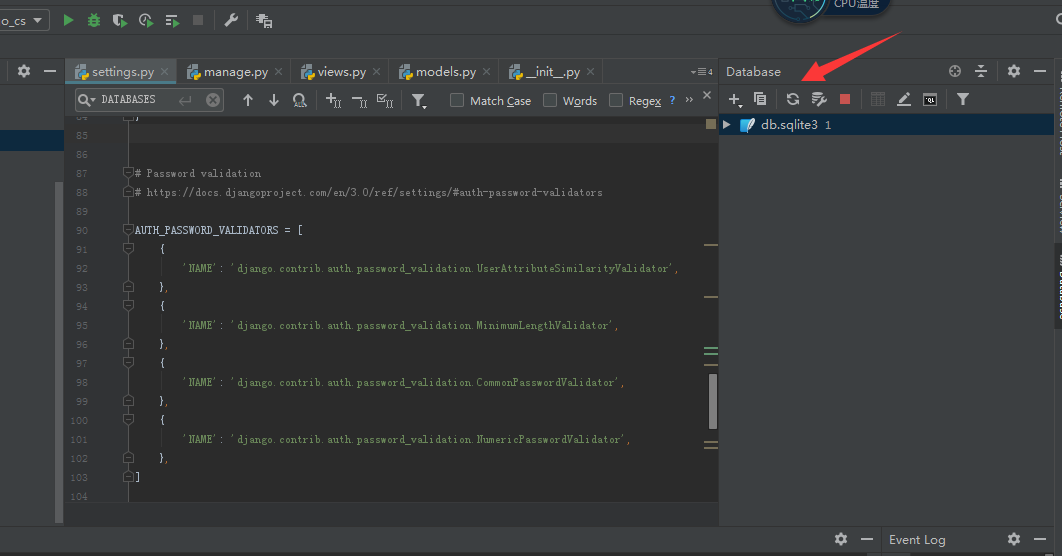This screenshot has height=556, width=1062.
Task: Run the project with green play button
Action: point(68,20)
